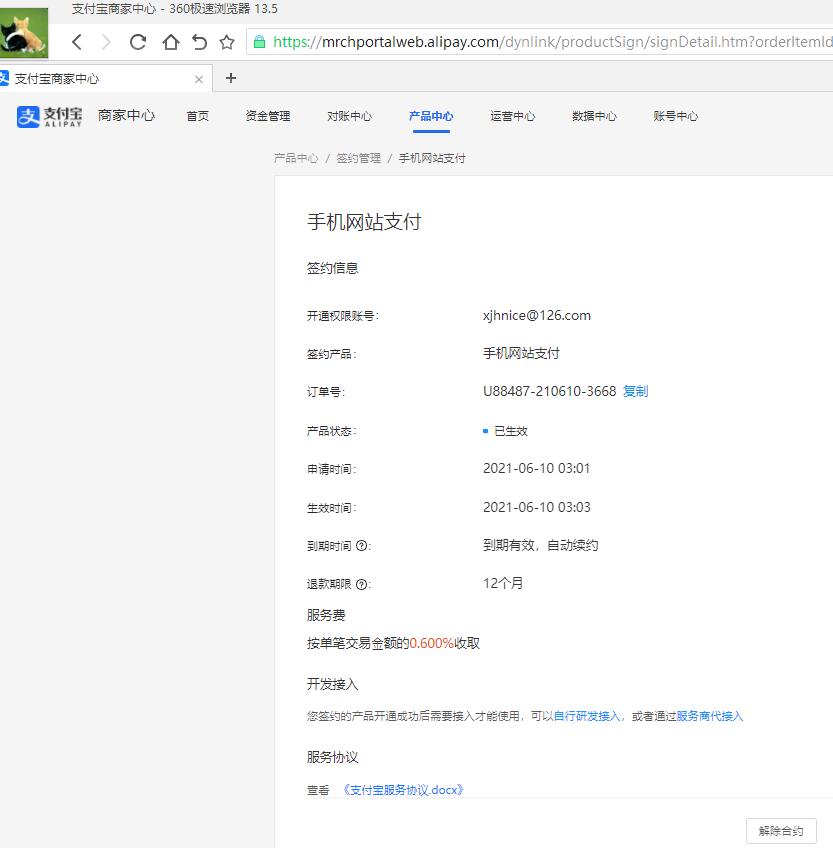Open a new browser tab
Viewport: 833px width, 848px height.
coord(231,78)
